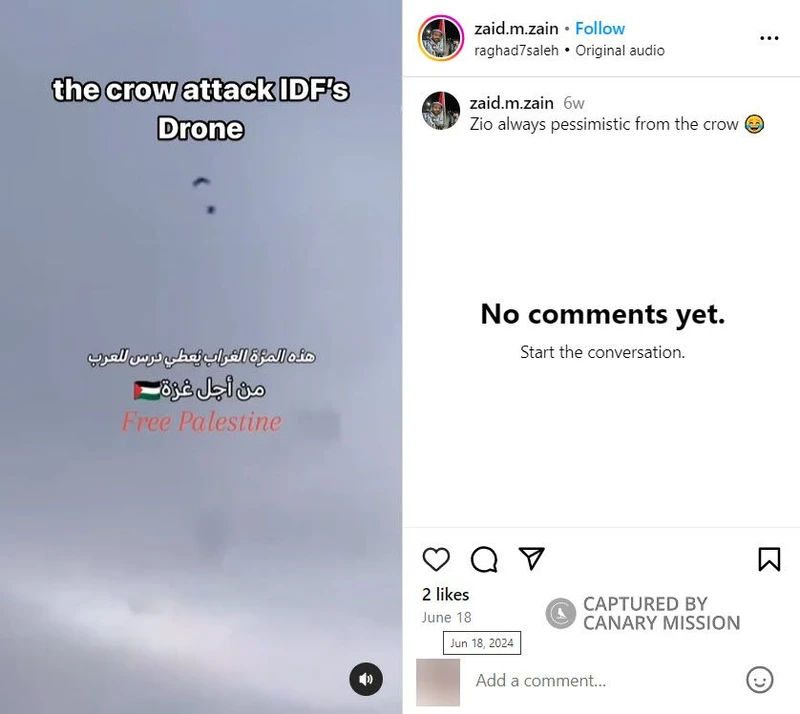Like the post with heart icon

[x=436, y=559]
